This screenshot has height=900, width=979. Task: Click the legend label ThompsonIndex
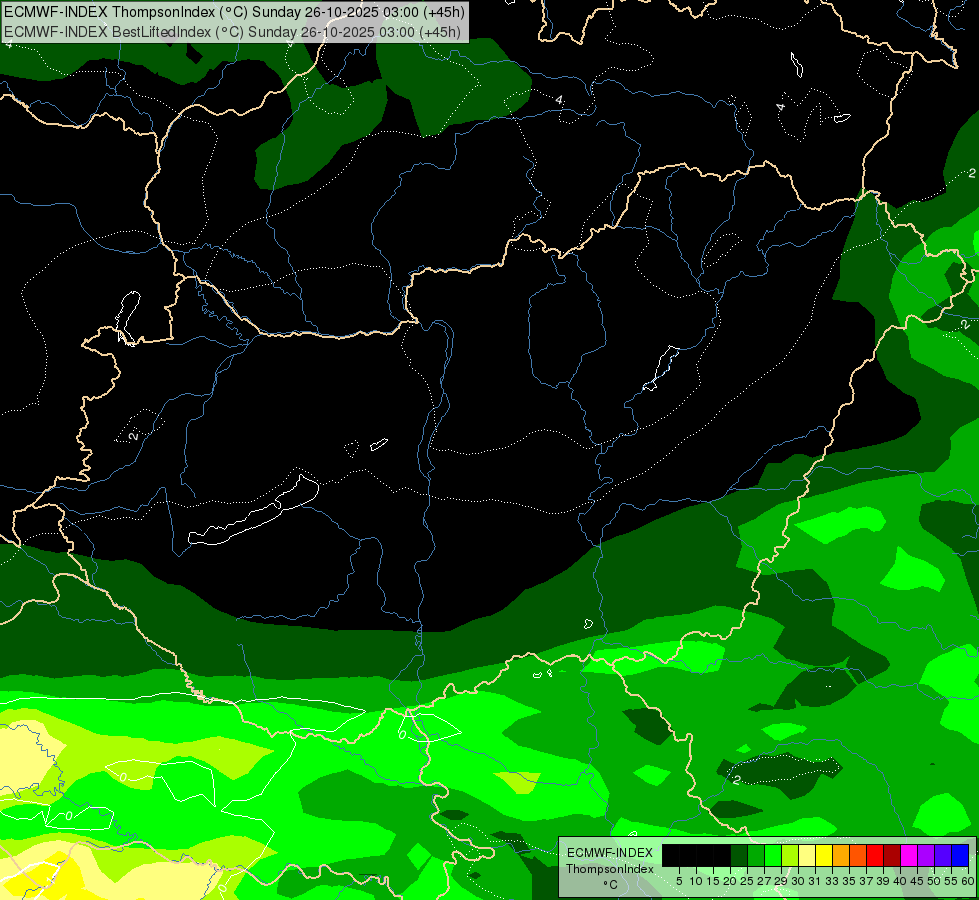pos(610,869)
